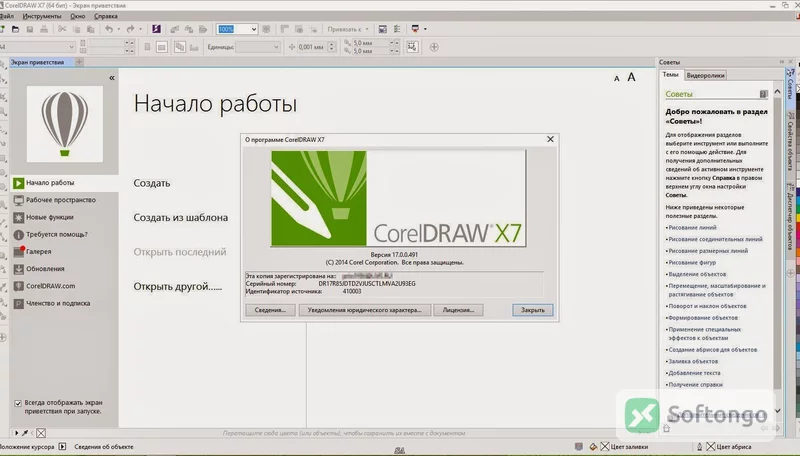The width and height of the screenshot is (800, 456).
Task: Cut selection with the scissors icon
Action: coord(62,29)
